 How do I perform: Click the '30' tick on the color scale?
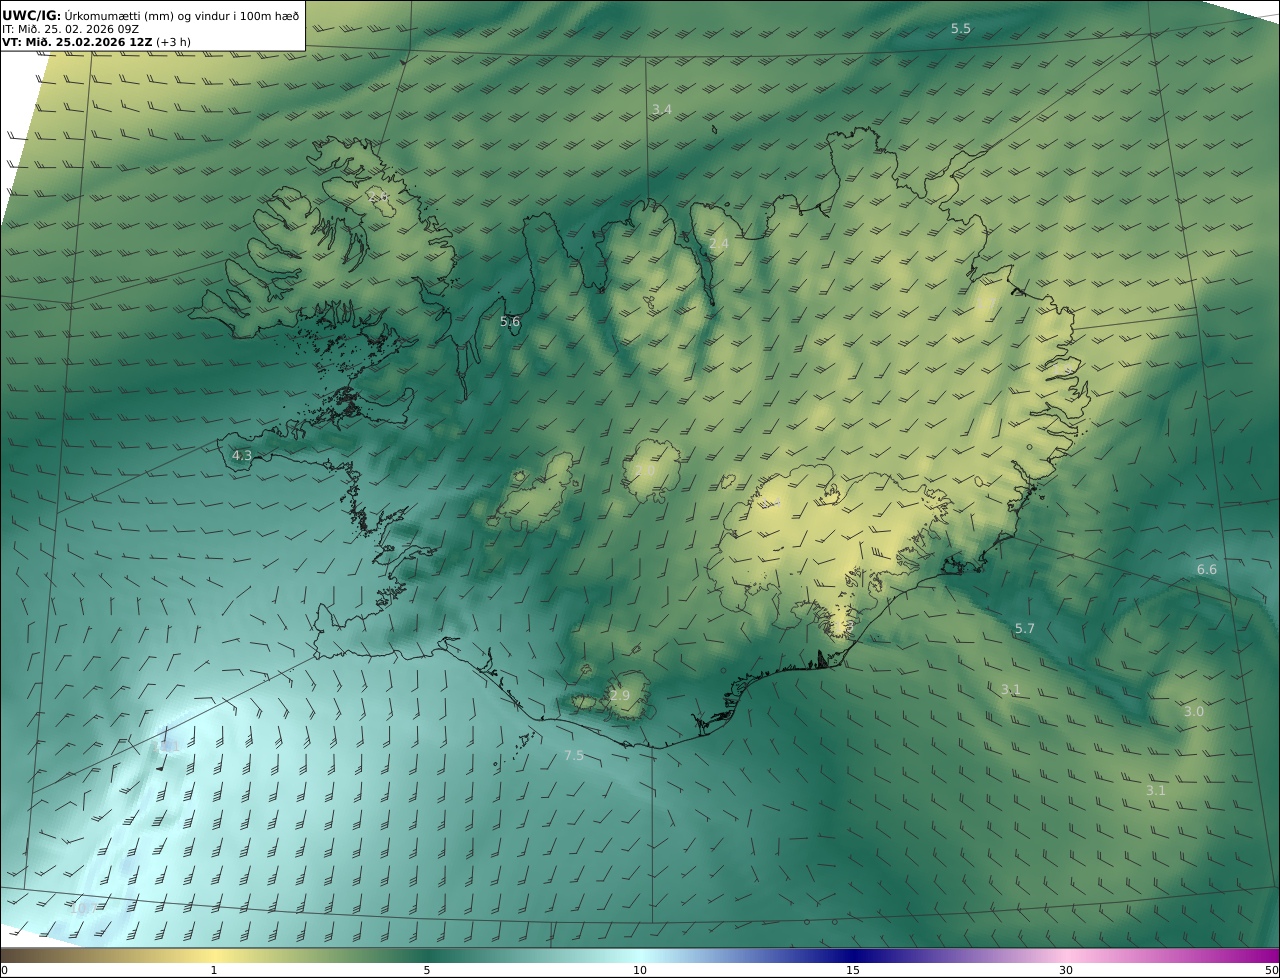(1066, 970)
